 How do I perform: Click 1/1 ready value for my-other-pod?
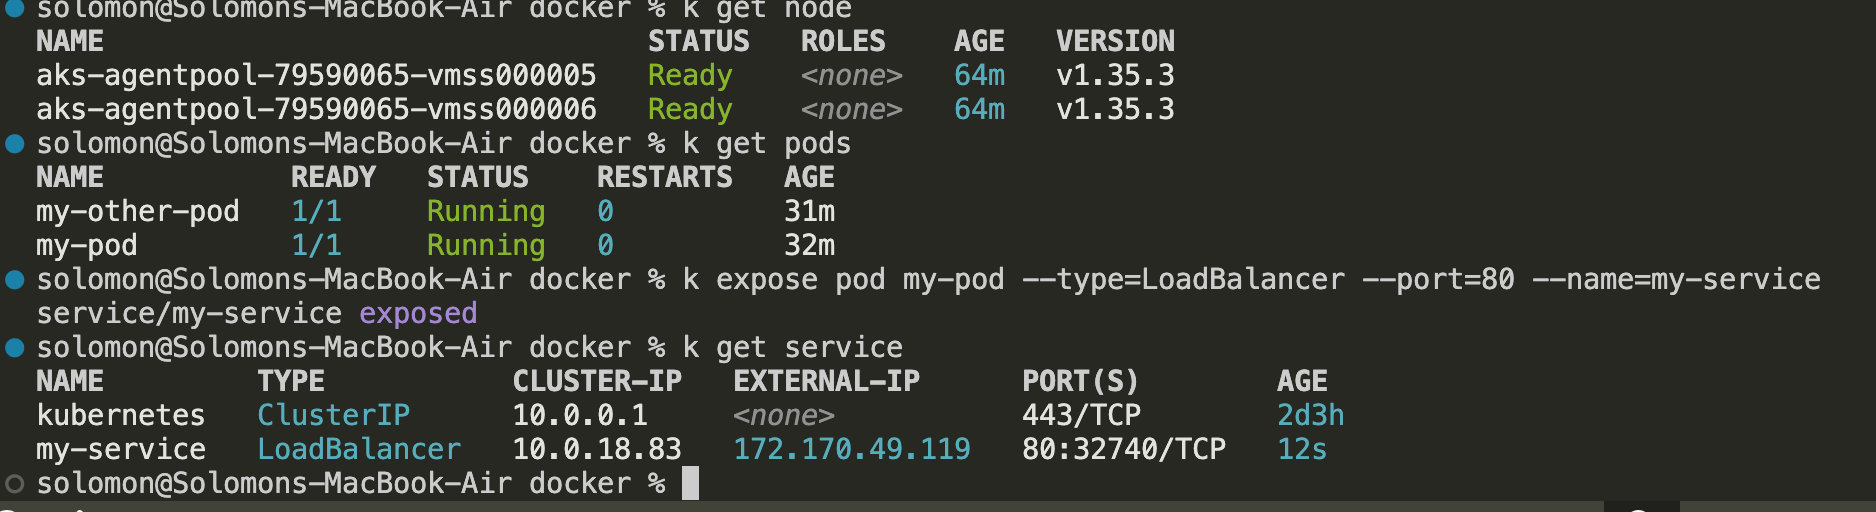[316, 211]
